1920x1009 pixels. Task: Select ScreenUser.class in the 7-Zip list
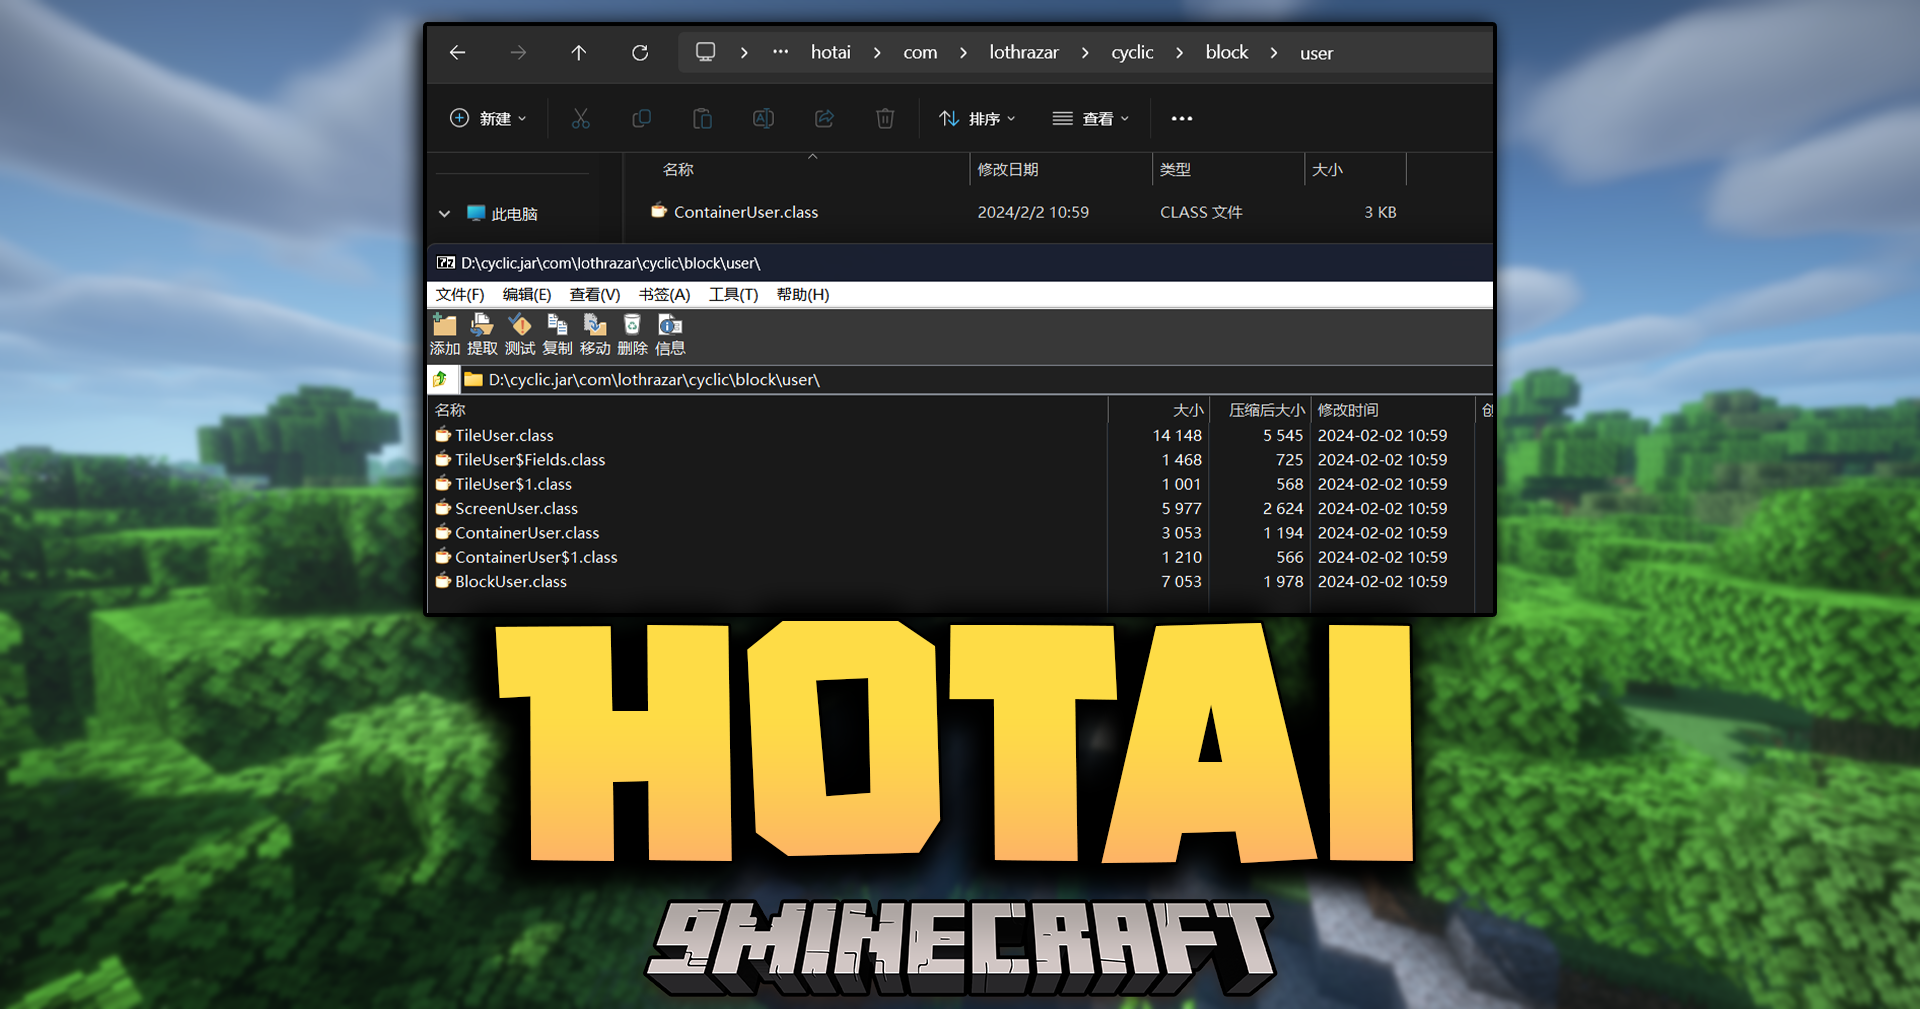(516, 509)
